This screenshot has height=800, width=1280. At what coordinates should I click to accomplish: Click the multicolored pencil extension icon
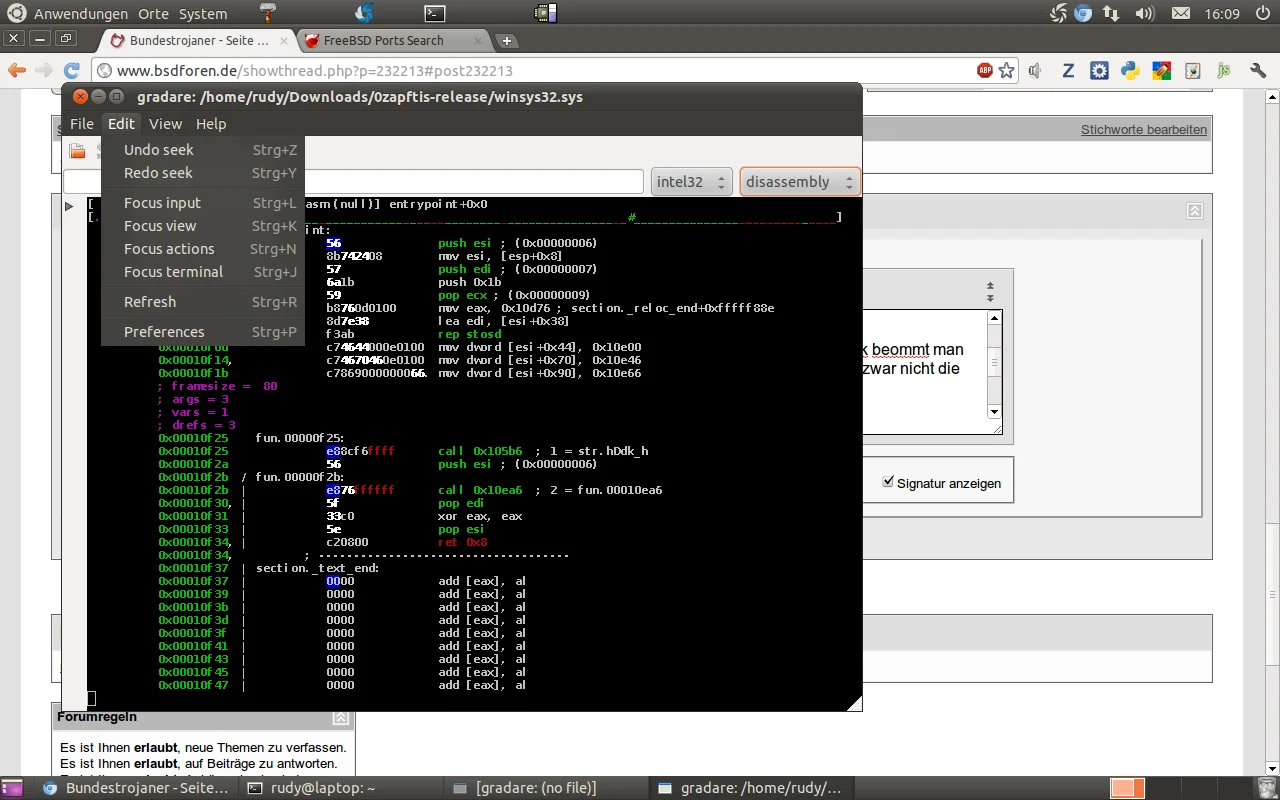click(x=1161, y=70)
